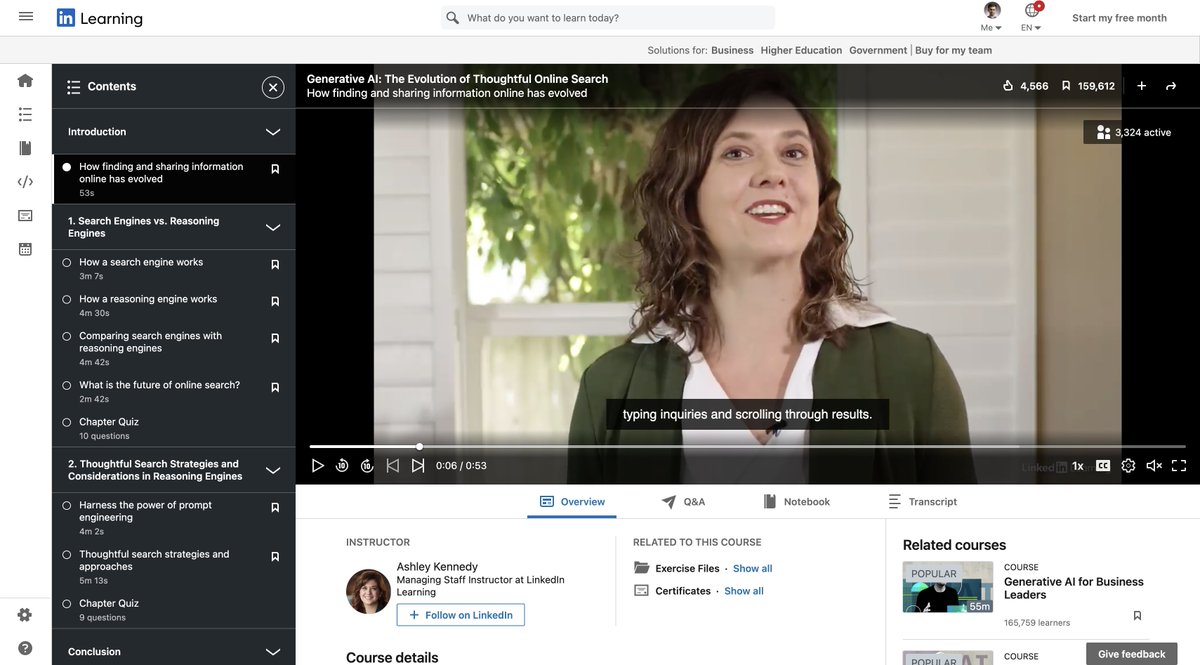This screenshot has height=665, width=1200.
Task: Collapse '1. Search Engines vs. Reasoning Engines' section
Action: (x=273, y=227)
